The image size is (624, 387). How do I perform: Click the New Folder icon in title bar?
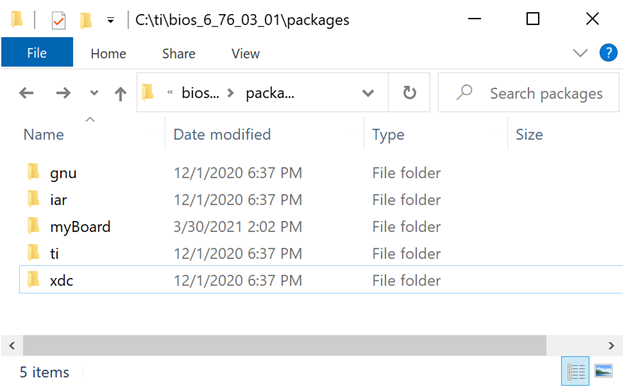click(86, 20)
